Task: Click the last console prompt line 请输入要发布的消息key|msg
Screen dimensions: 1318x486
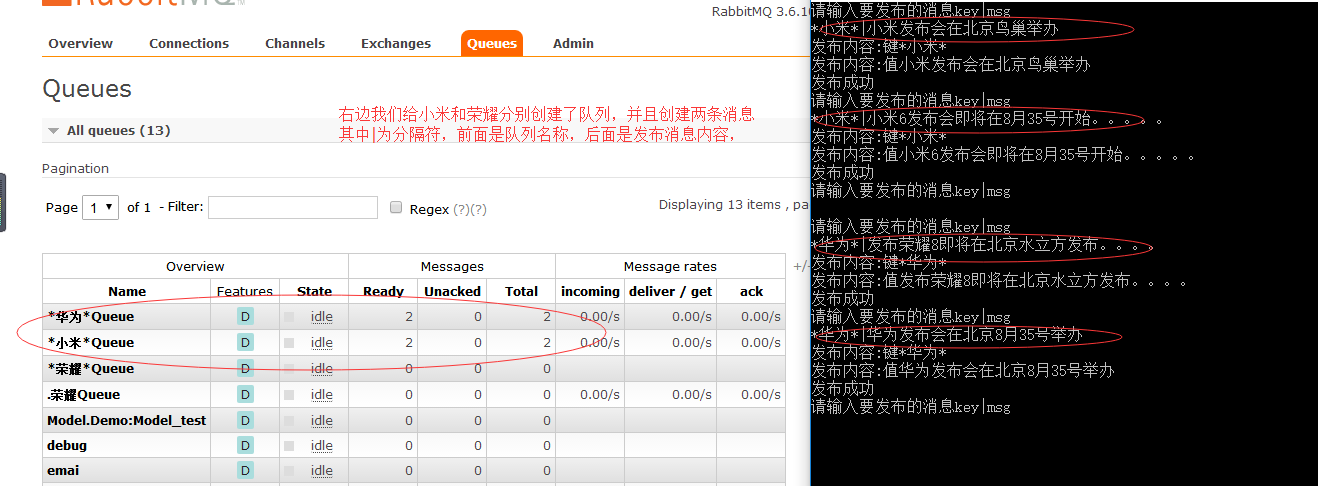Action: coord(911,407)
